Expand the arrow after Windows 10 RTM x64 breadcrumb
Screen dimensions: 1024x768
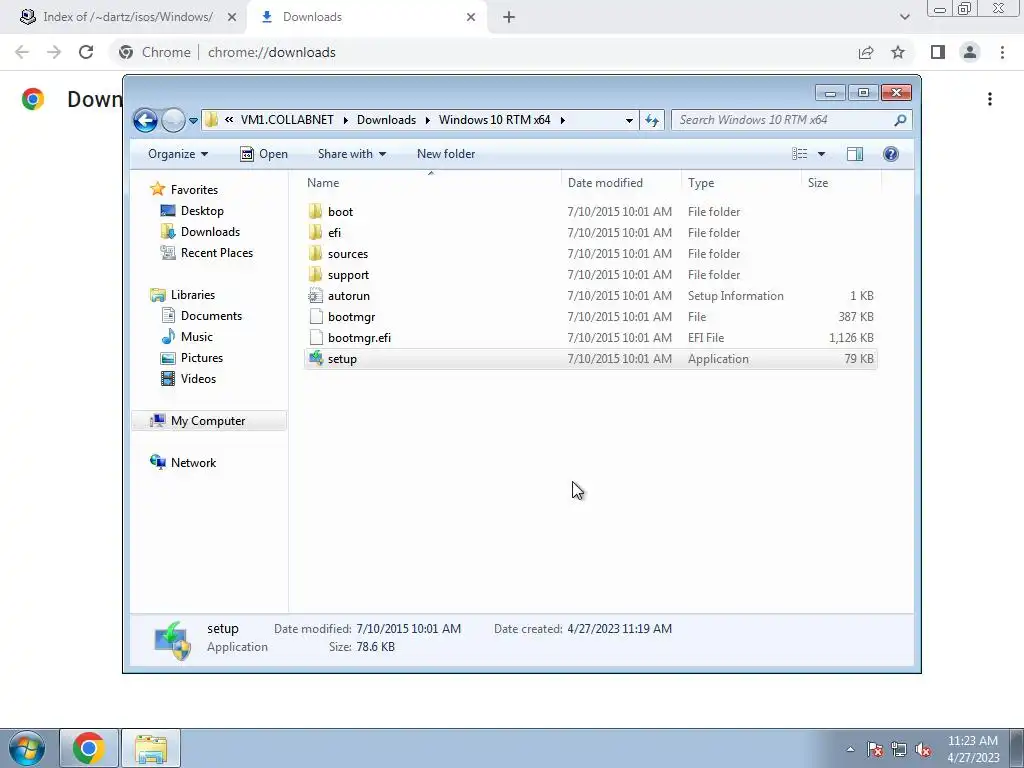pos(562,120)
